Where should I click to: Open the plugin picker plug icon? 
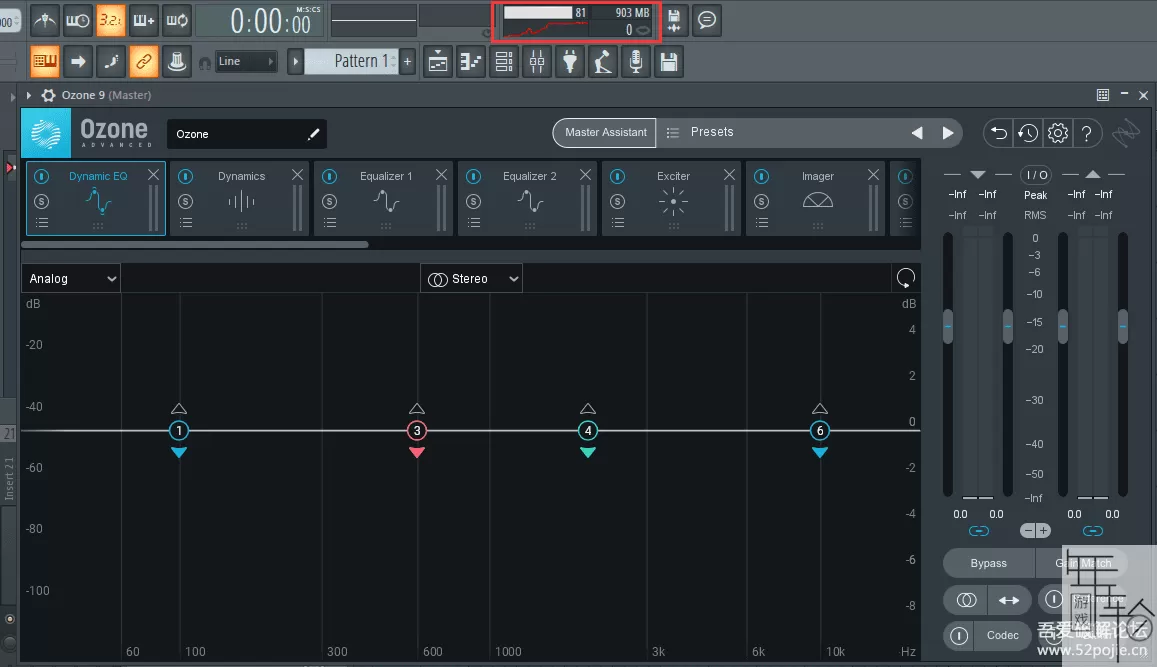tap(570, 62)
